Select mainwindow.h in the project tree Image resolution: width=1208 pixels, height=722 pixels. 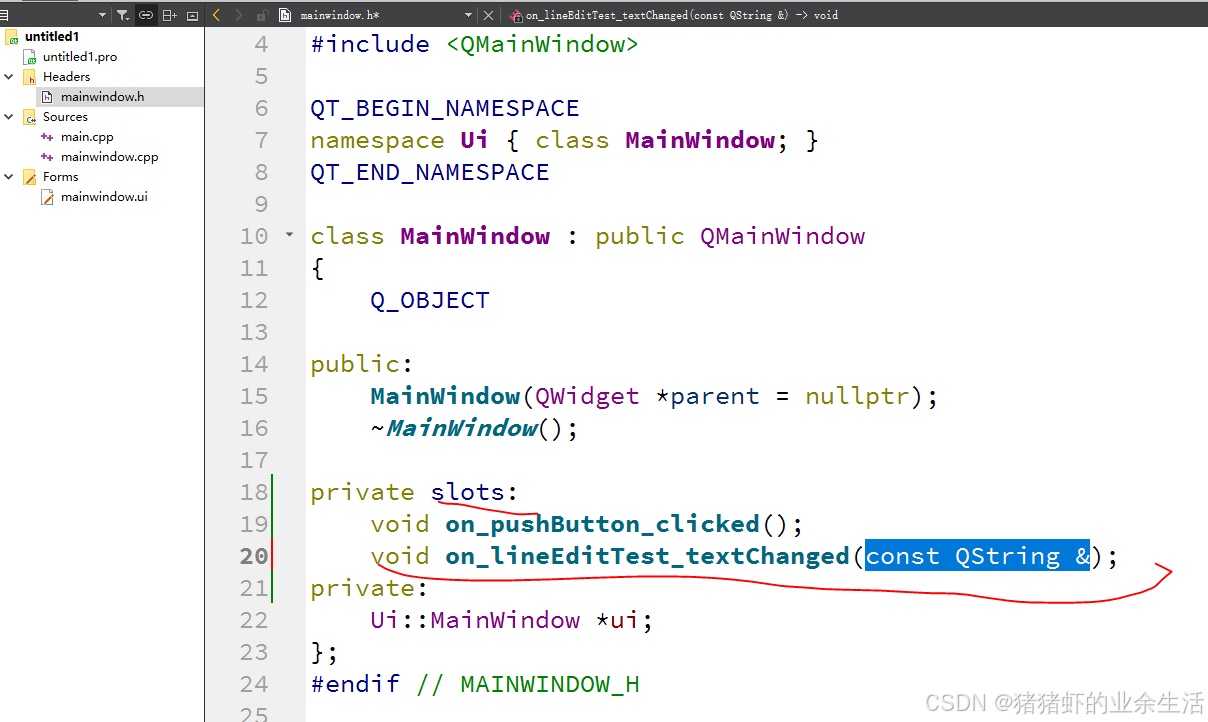coord(102,97)
